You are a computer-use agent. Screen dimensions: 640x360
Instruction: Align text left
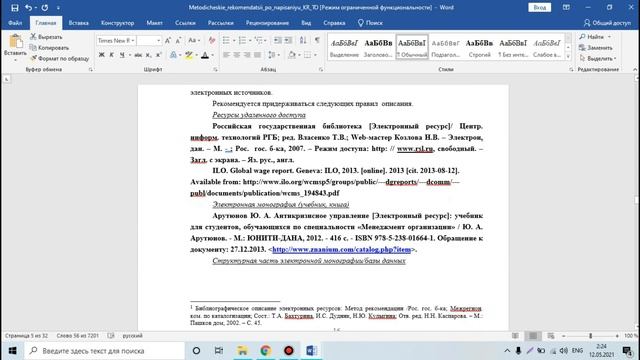(226, 55)
